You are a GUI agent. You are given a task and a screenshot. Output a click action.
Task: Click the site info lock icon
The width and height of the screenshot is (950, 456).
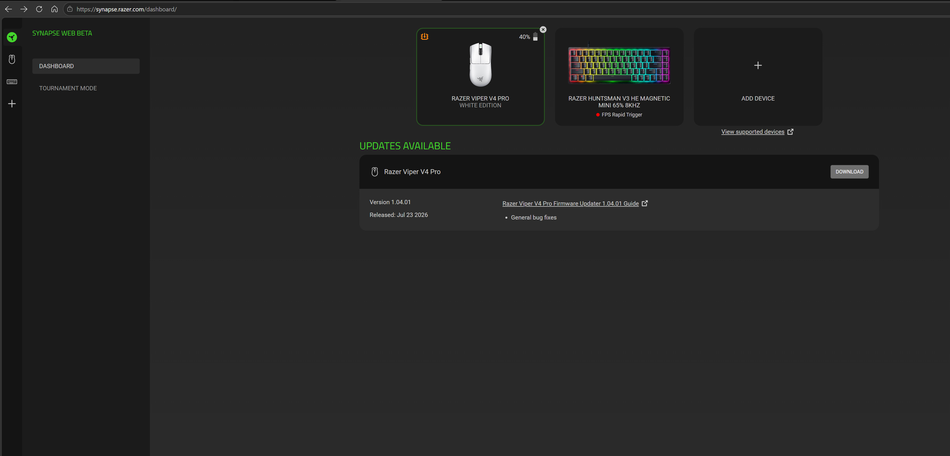70,10
